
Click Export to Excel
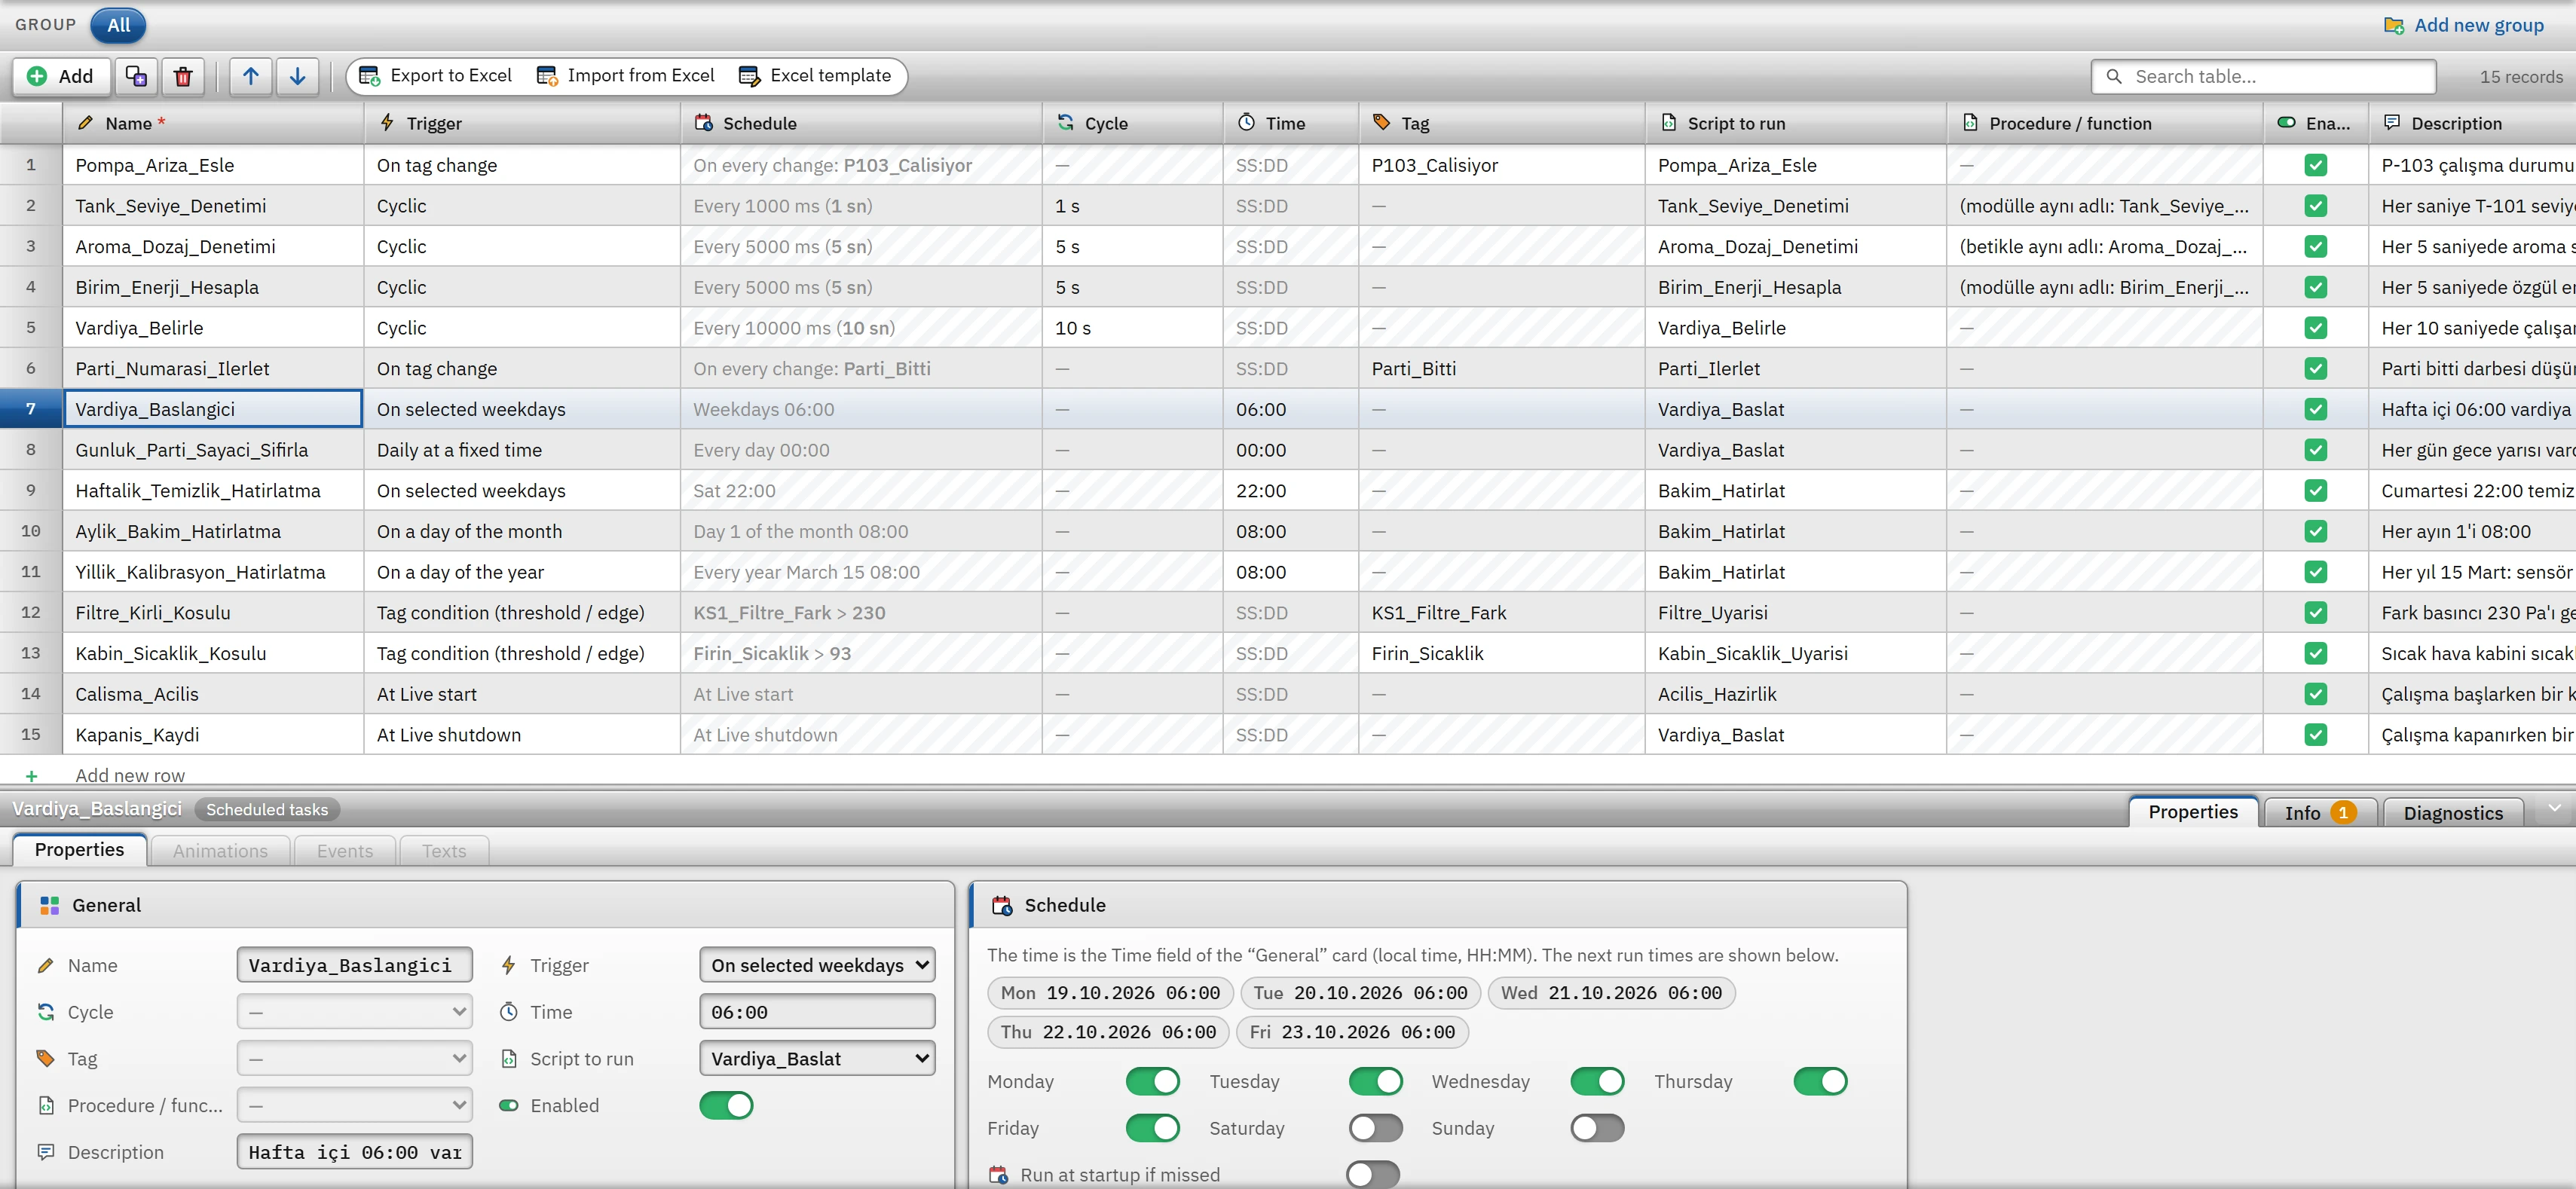(x=436, y=76)
